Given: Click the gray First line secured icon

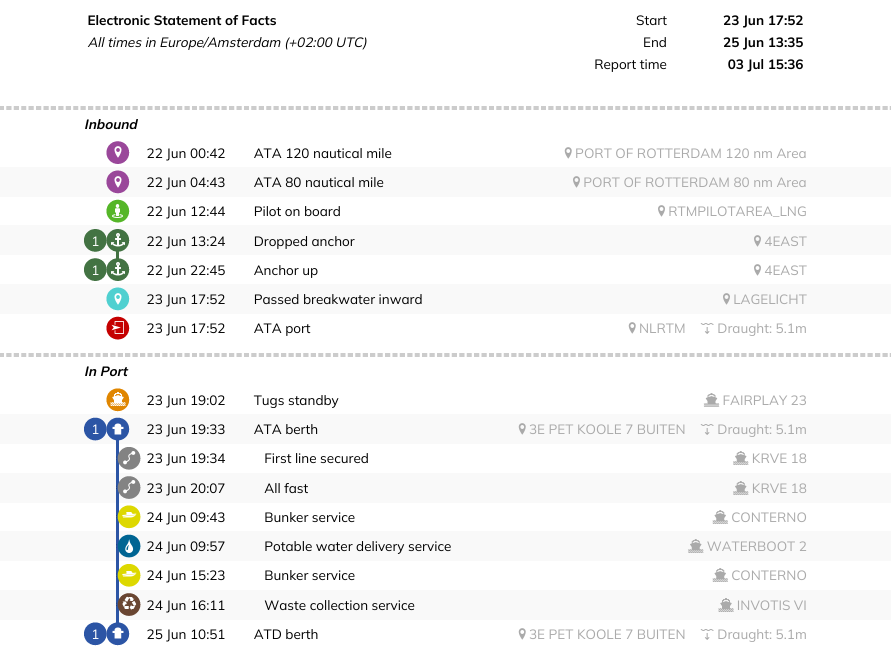Looking at the screenshot, I should coord(129,458).
